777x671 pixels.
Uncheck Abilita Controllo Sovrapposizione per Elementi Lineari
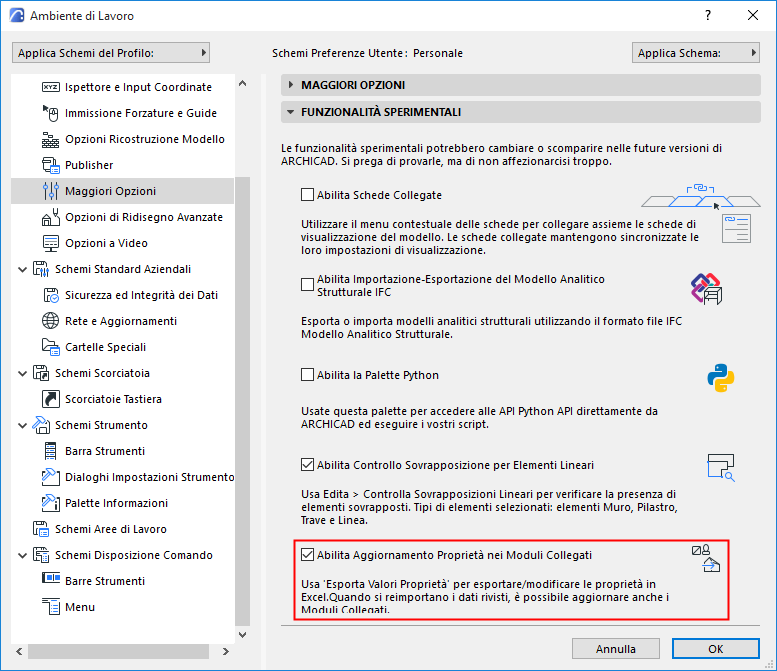tap(307, 465)
